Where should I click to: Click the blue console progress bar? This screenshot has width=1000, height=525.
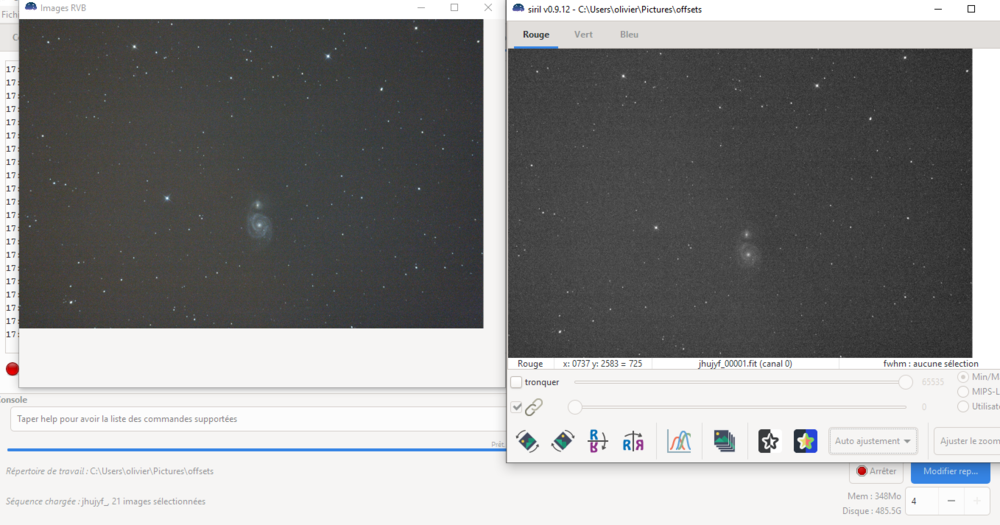pyautogui.click(x=256, y=450)
